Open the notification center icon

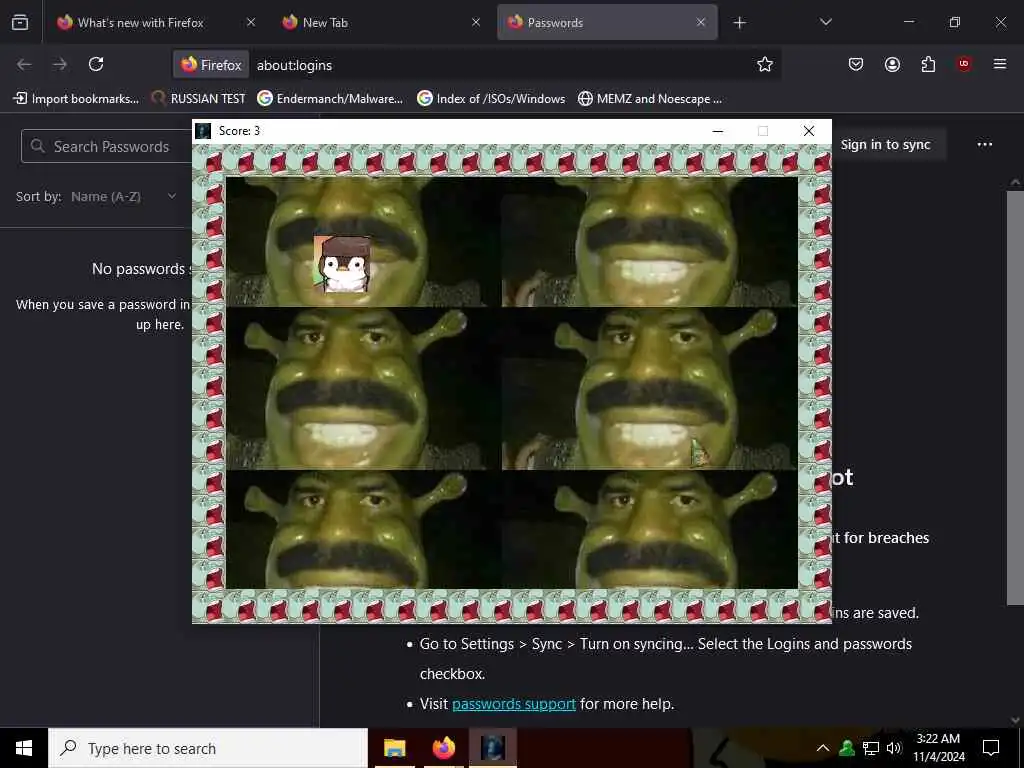[x=991, y=748]
